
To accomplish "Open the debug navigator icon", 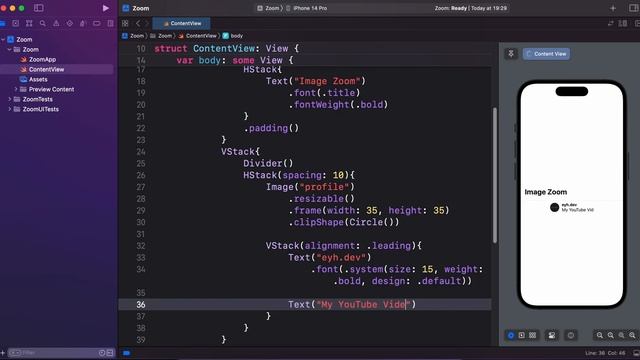I will [x=83, y=23].
